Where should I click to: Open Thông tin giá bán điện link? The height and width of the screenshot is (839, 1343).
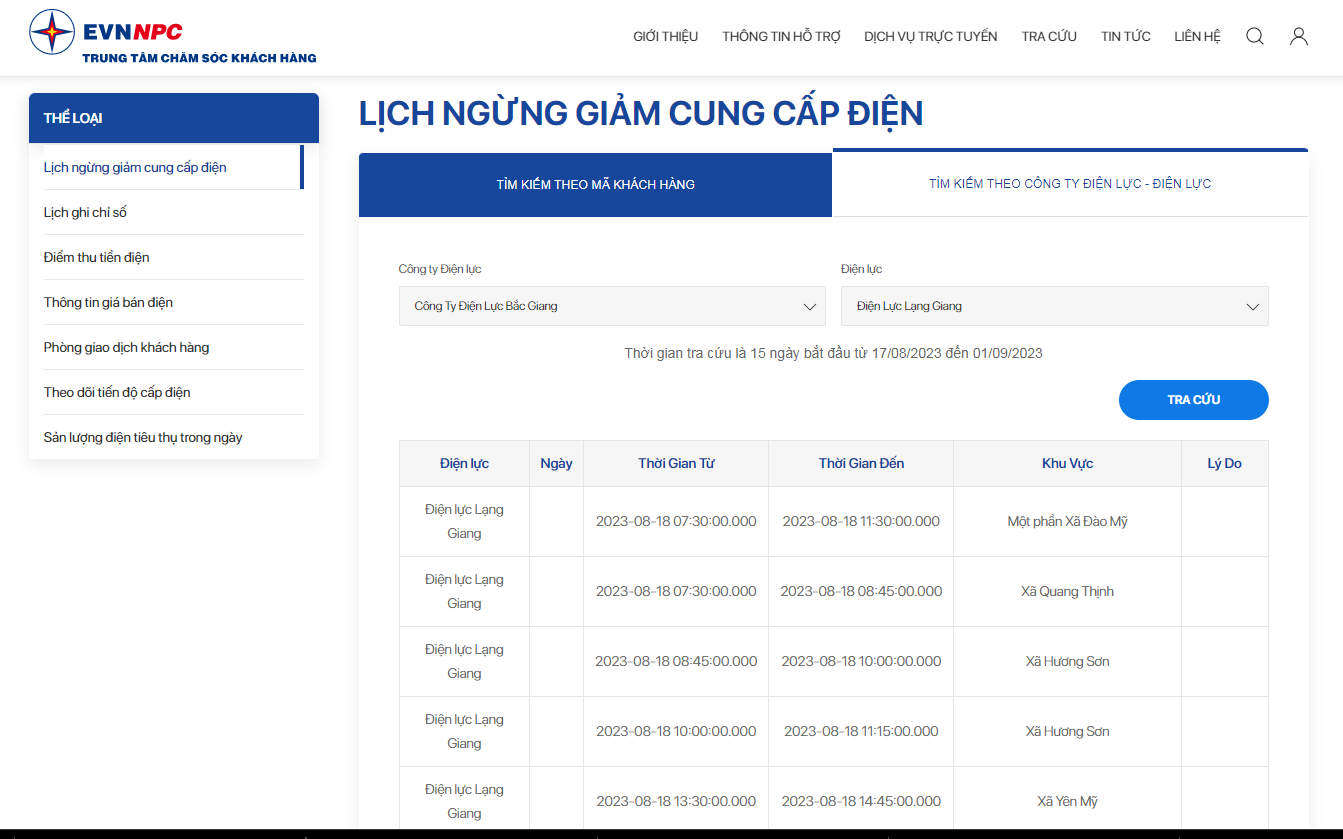[x=108, y=302]
